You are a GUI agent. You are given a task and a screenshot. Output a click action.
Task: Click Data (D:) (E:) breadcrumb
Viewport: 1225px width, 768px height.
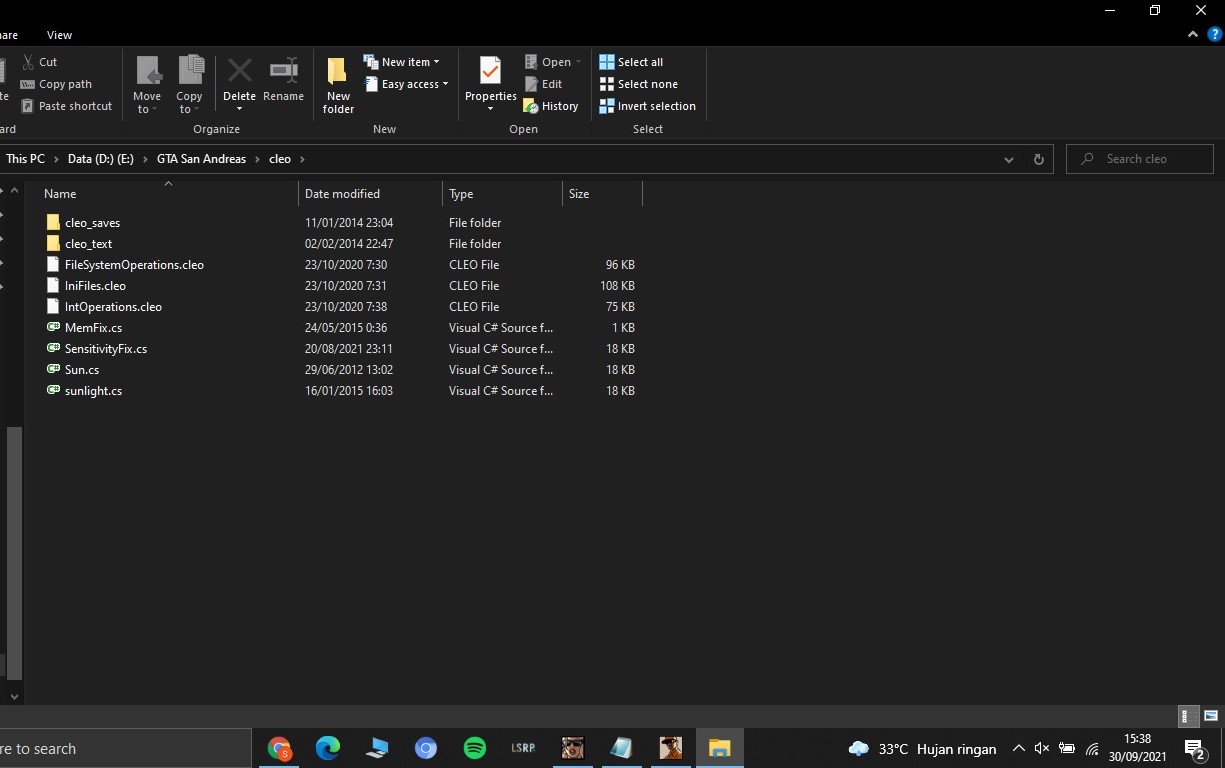point(100,159)
